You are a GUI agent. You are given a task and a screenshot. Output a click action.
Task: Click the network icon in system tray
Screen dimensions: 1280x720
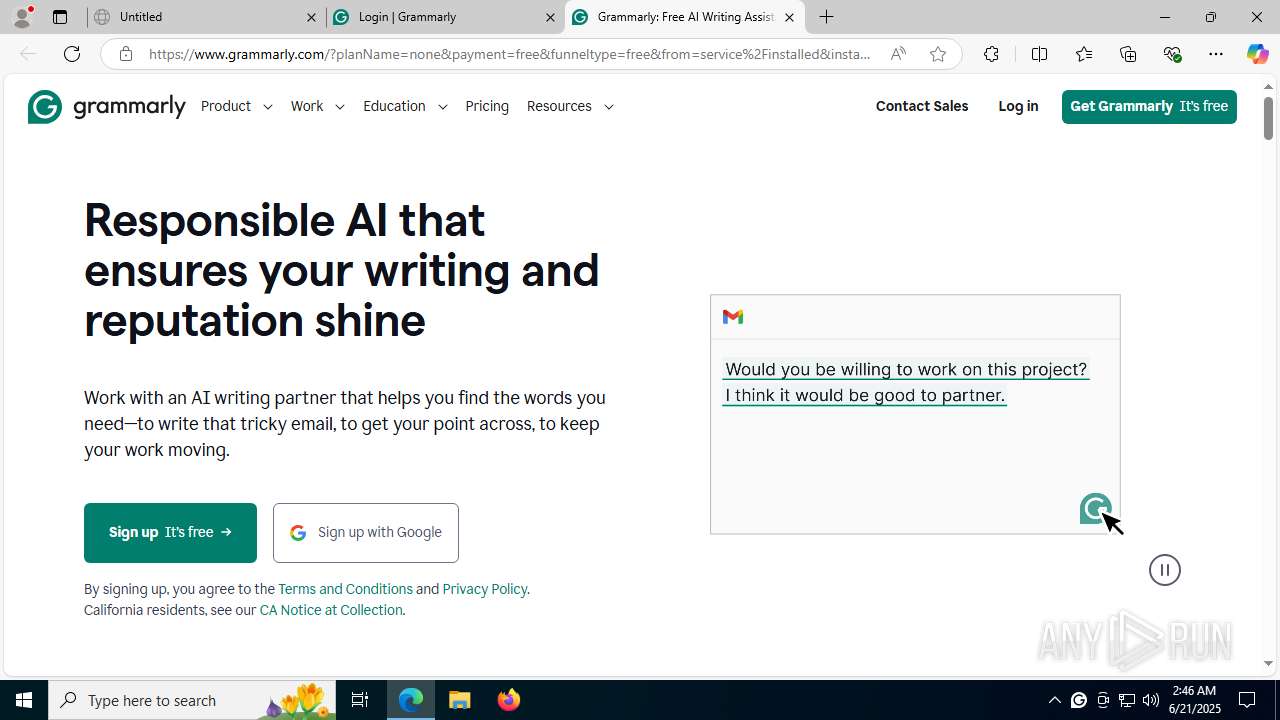[1127, 700]
